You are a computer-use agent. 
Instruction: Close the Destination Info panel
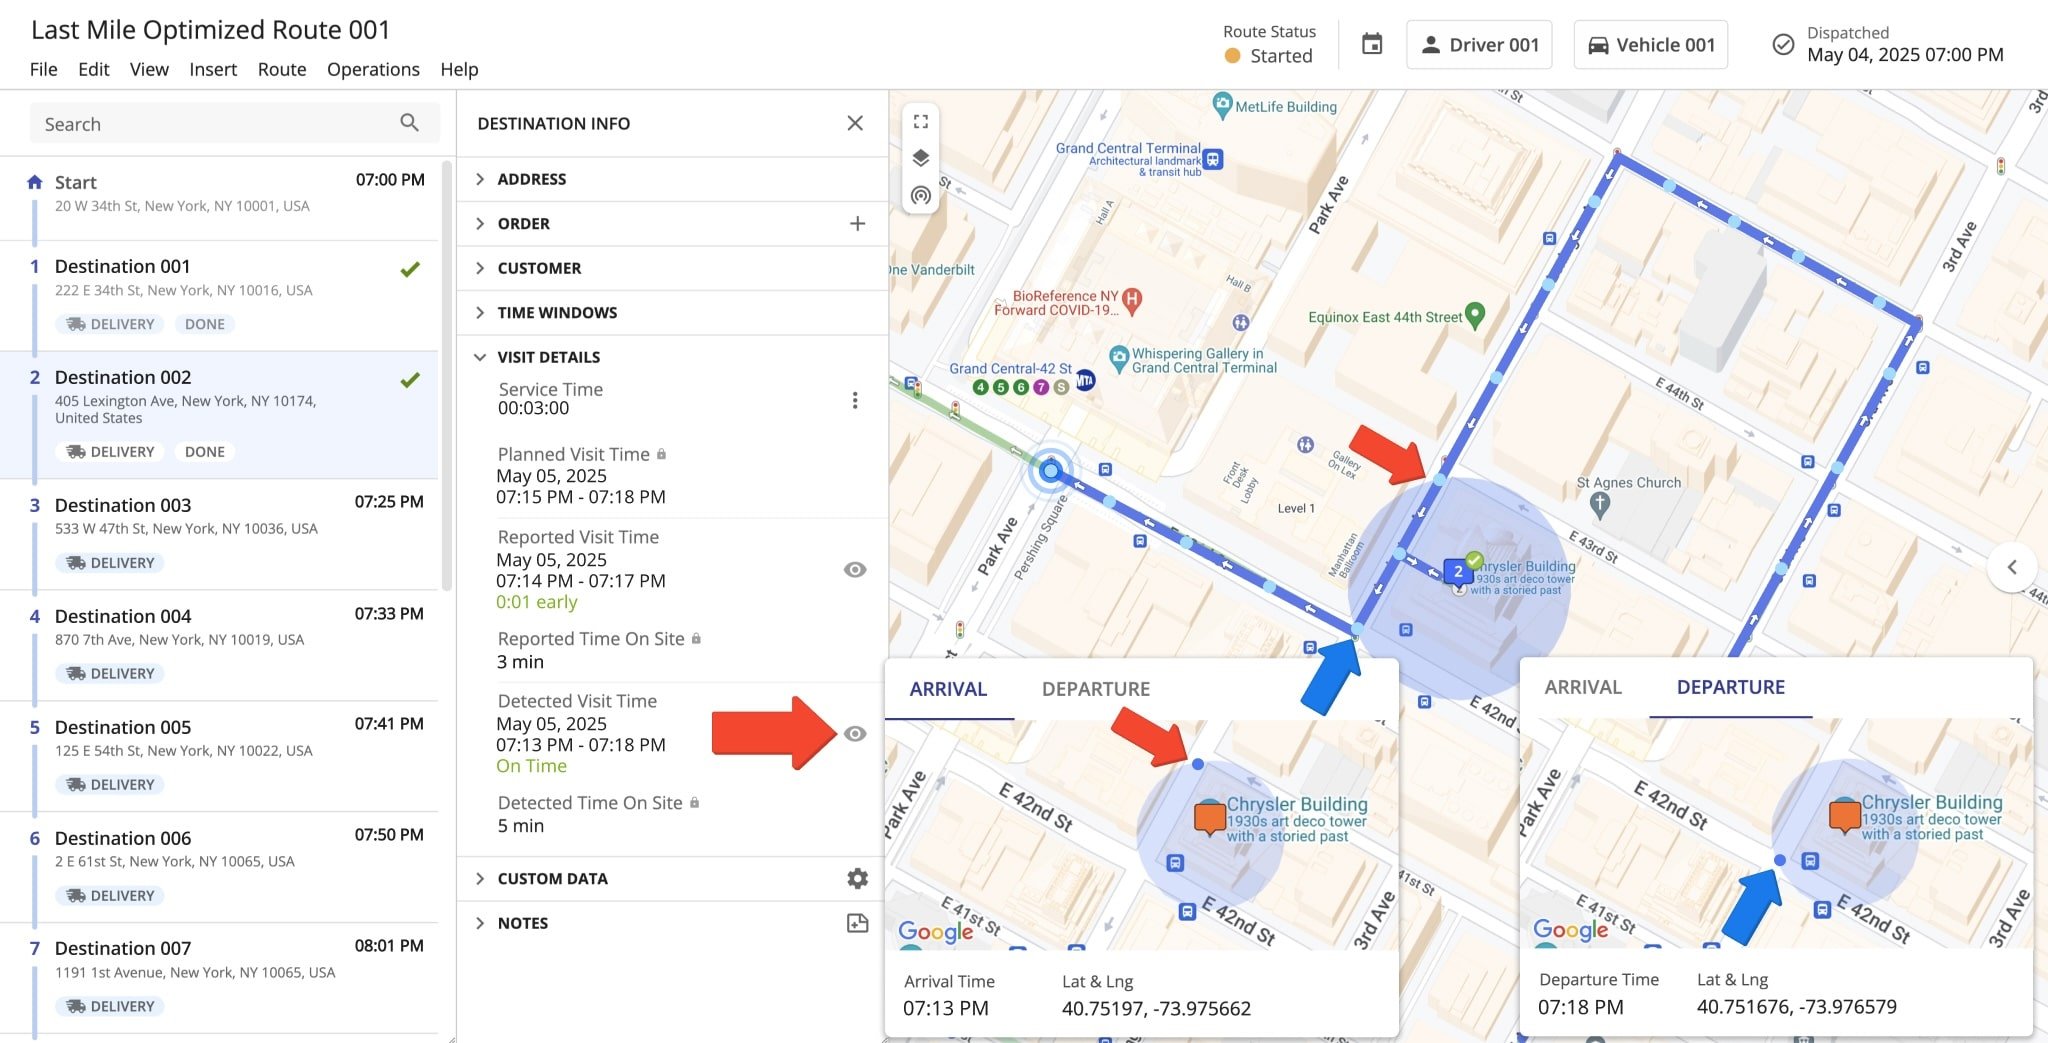[x=855, y=123]
